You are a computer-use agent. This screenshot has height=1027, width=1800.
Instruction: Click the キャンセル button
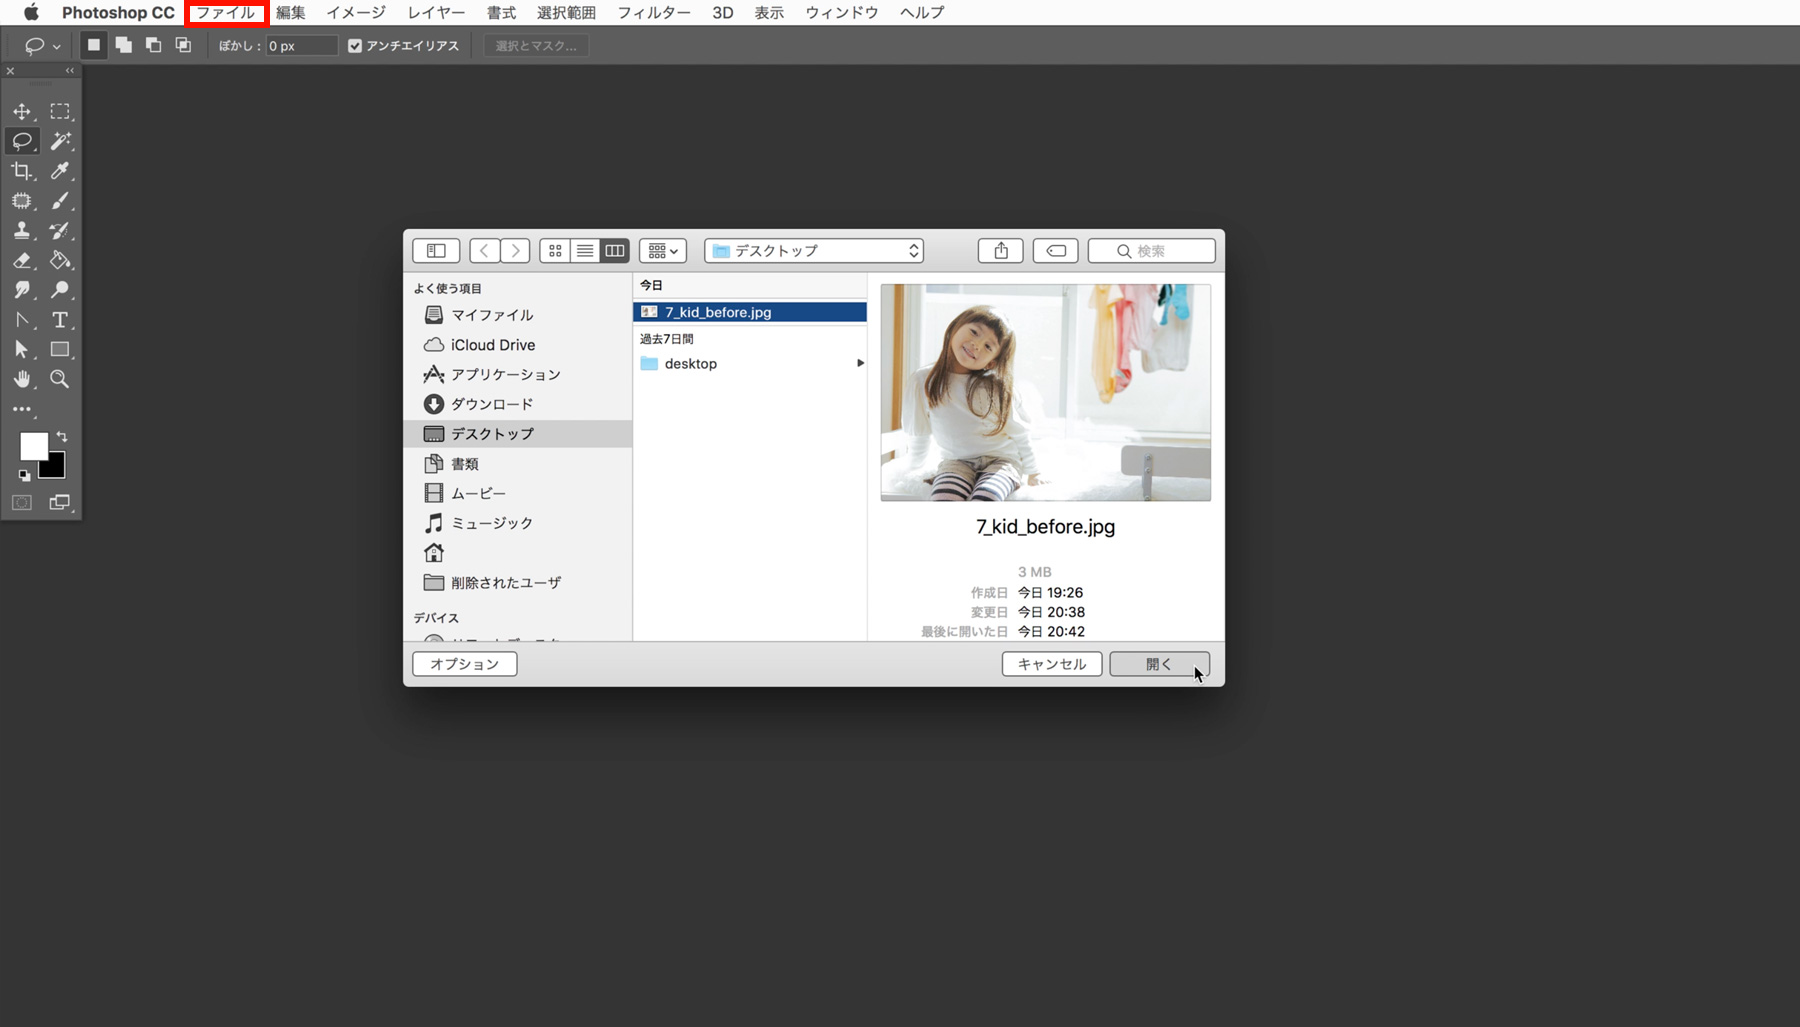pyautogui.click(x=1052, y=664)
